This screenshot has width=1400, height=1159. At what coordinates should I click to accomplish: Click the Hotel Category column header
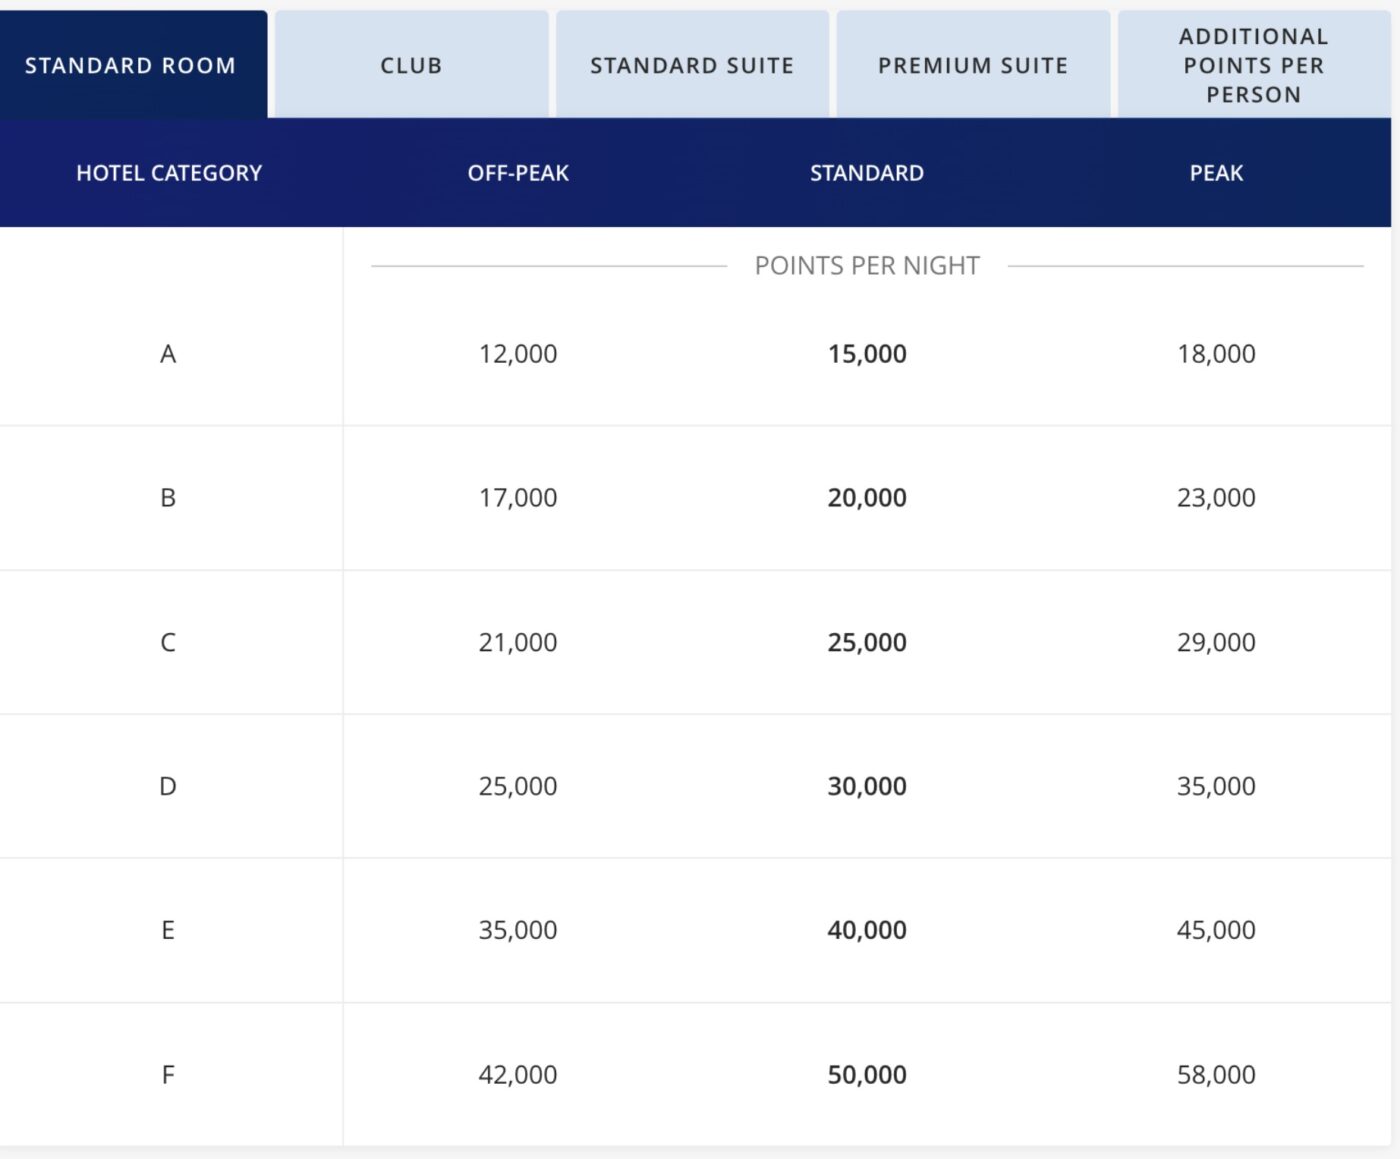(x=168, y=172)
